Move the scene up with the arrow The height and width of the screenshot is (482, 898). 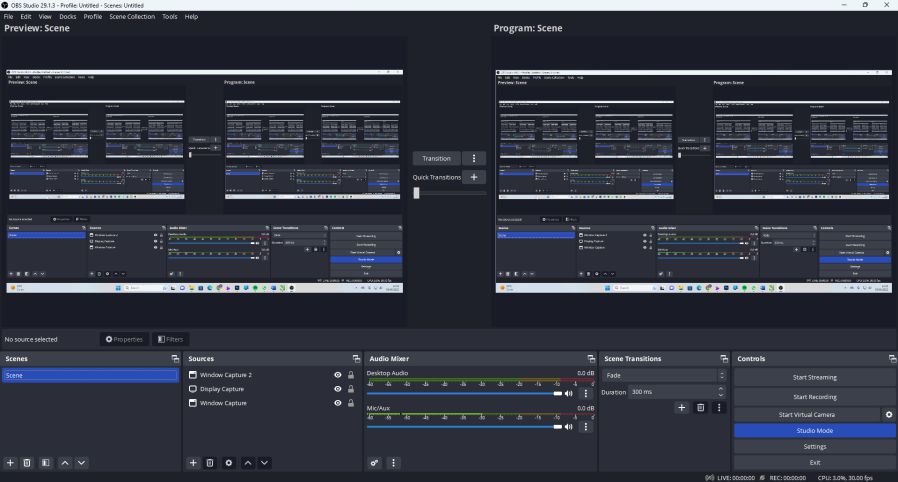coord(65,463)
